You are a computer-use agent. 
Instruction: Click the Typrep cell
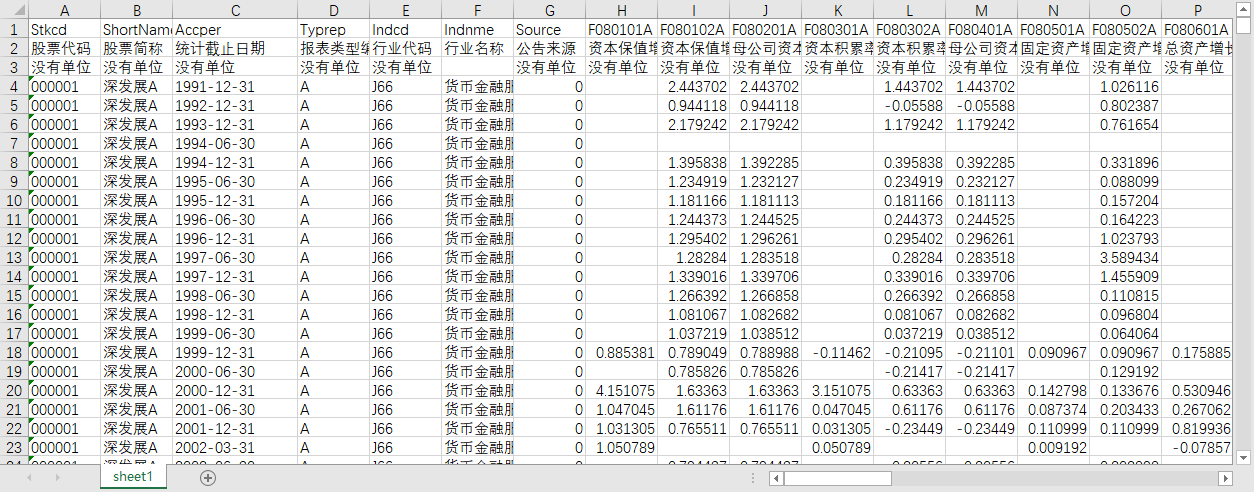click(x=333, y=30)
